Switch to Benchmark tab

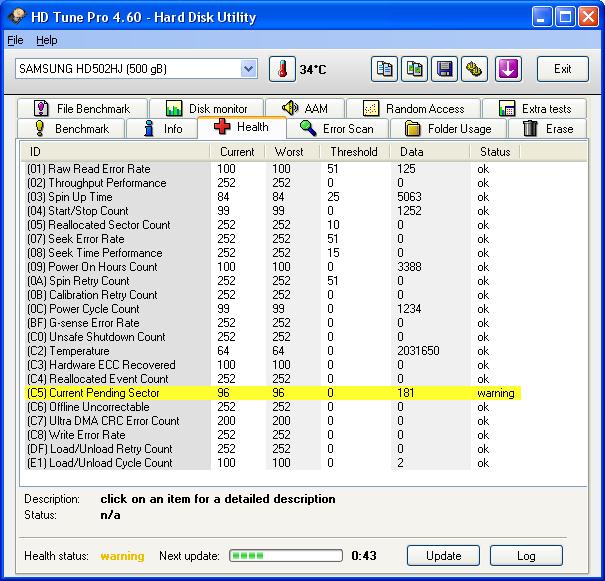[x=71, y=128]
